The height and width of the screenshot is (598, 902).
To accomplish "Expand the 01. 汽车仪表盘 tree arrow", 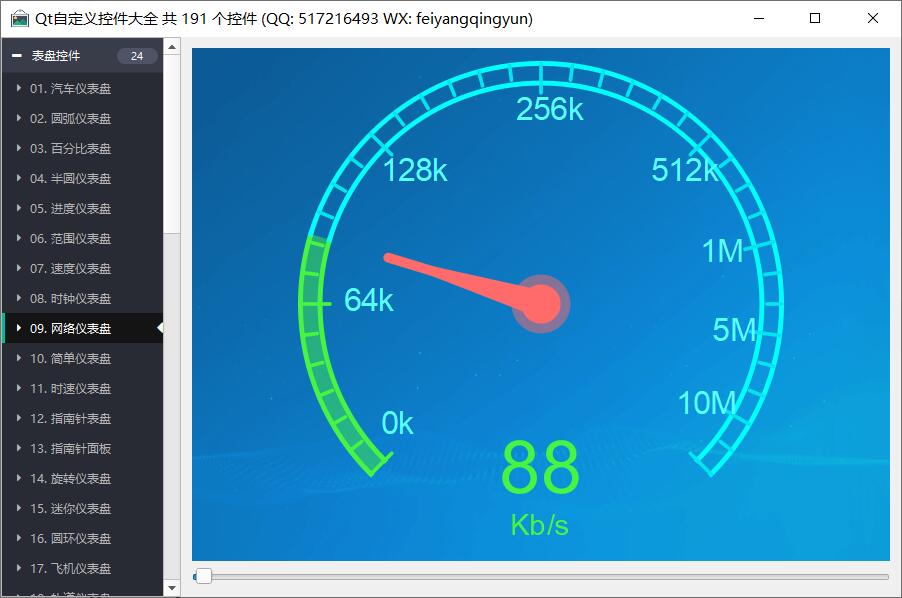I will 19,88.
